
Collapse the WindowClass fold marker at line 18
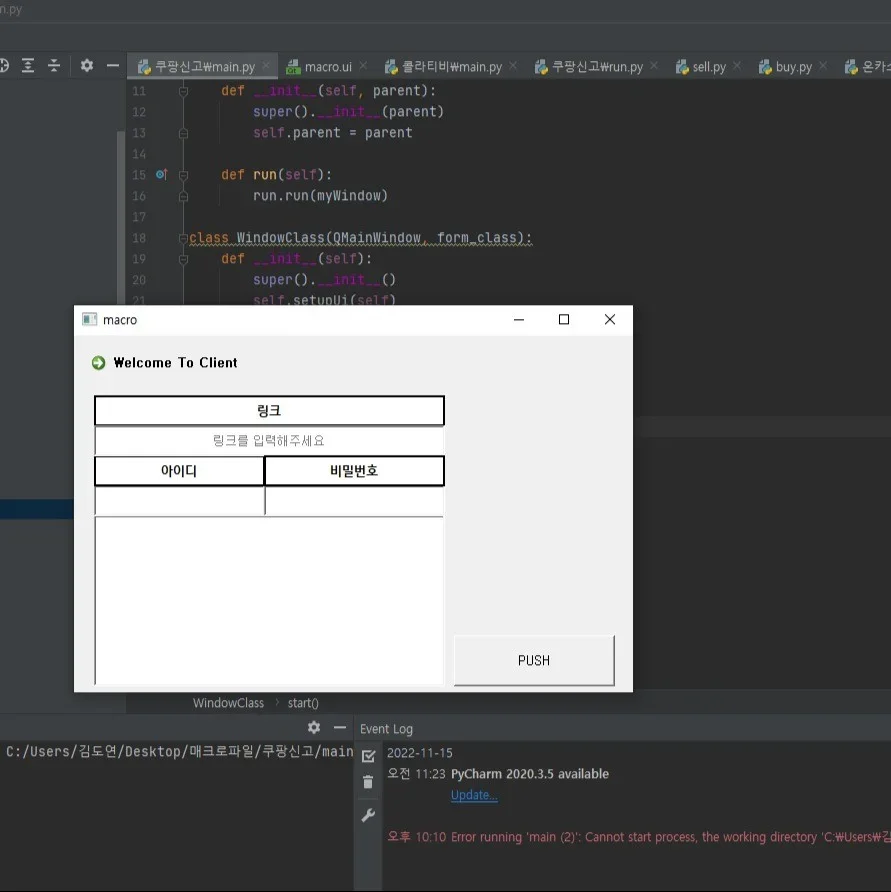coord(183,238)
